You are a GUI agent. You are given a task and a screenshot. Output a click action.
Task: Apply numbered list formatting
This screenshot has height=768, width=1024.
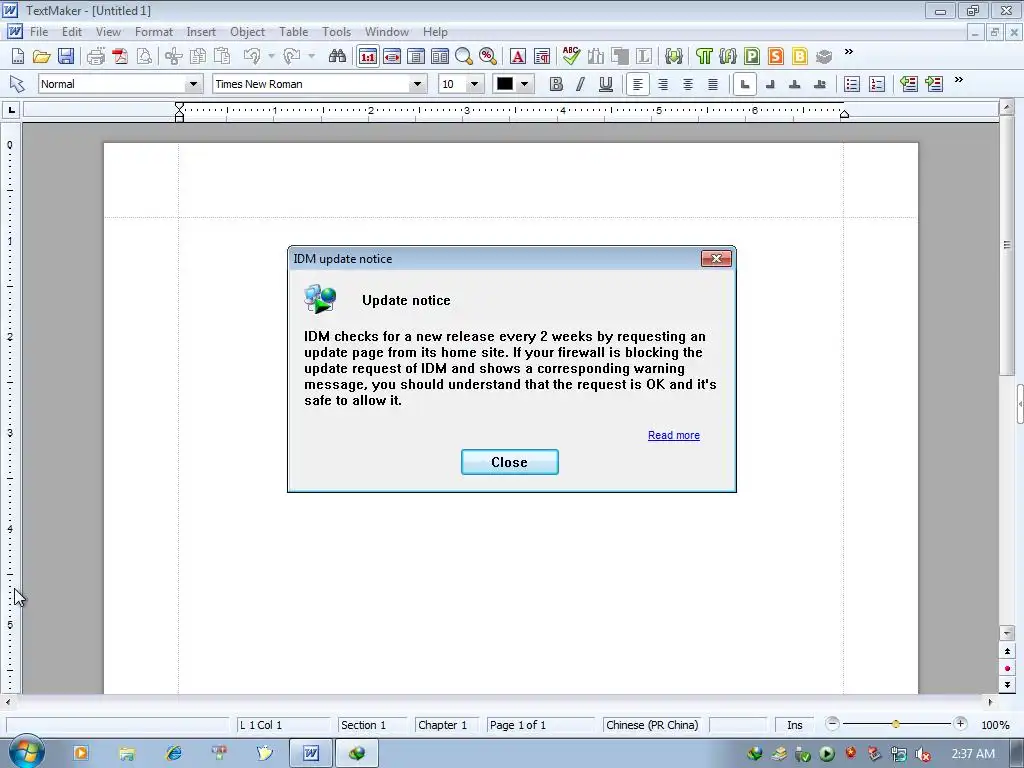coord(877,84)
